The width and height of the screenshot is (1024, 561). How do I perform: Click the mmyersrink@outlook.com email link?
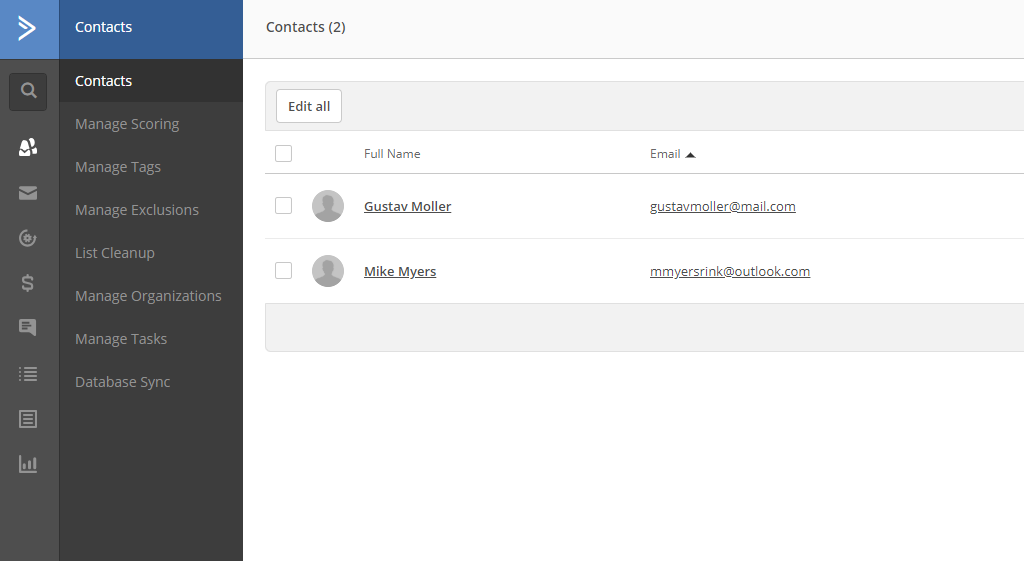point(730,272)
